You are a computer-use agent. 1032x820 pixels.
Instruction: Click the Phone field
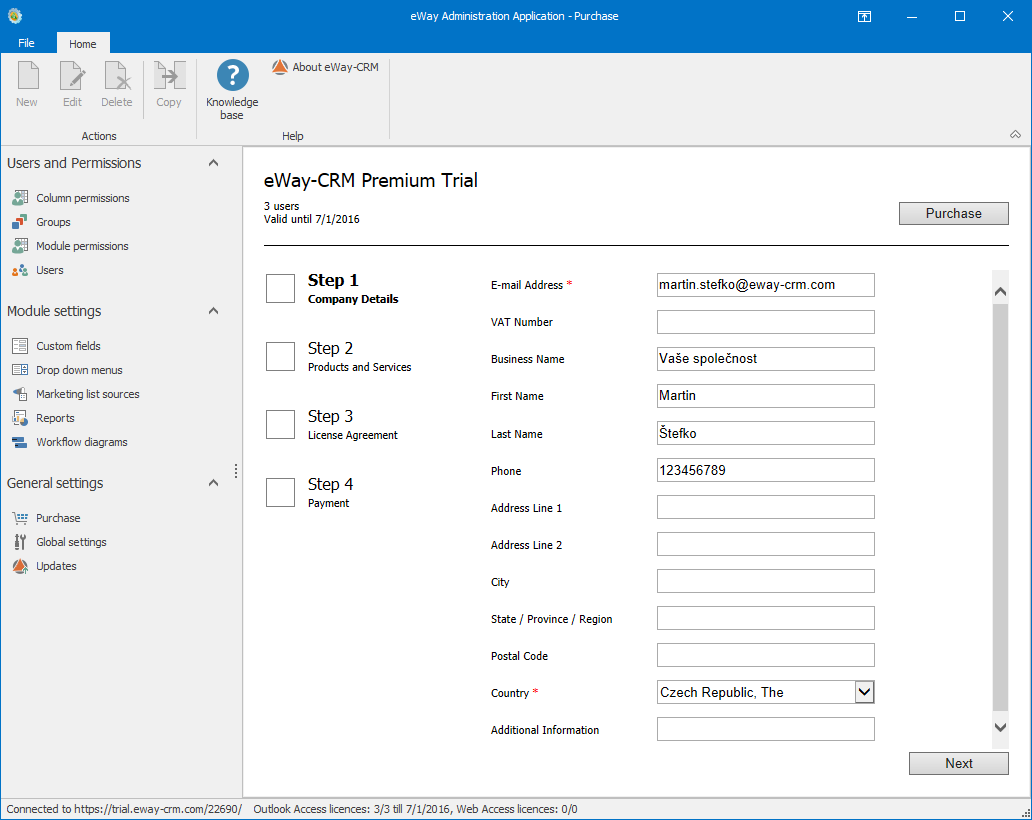765,470
